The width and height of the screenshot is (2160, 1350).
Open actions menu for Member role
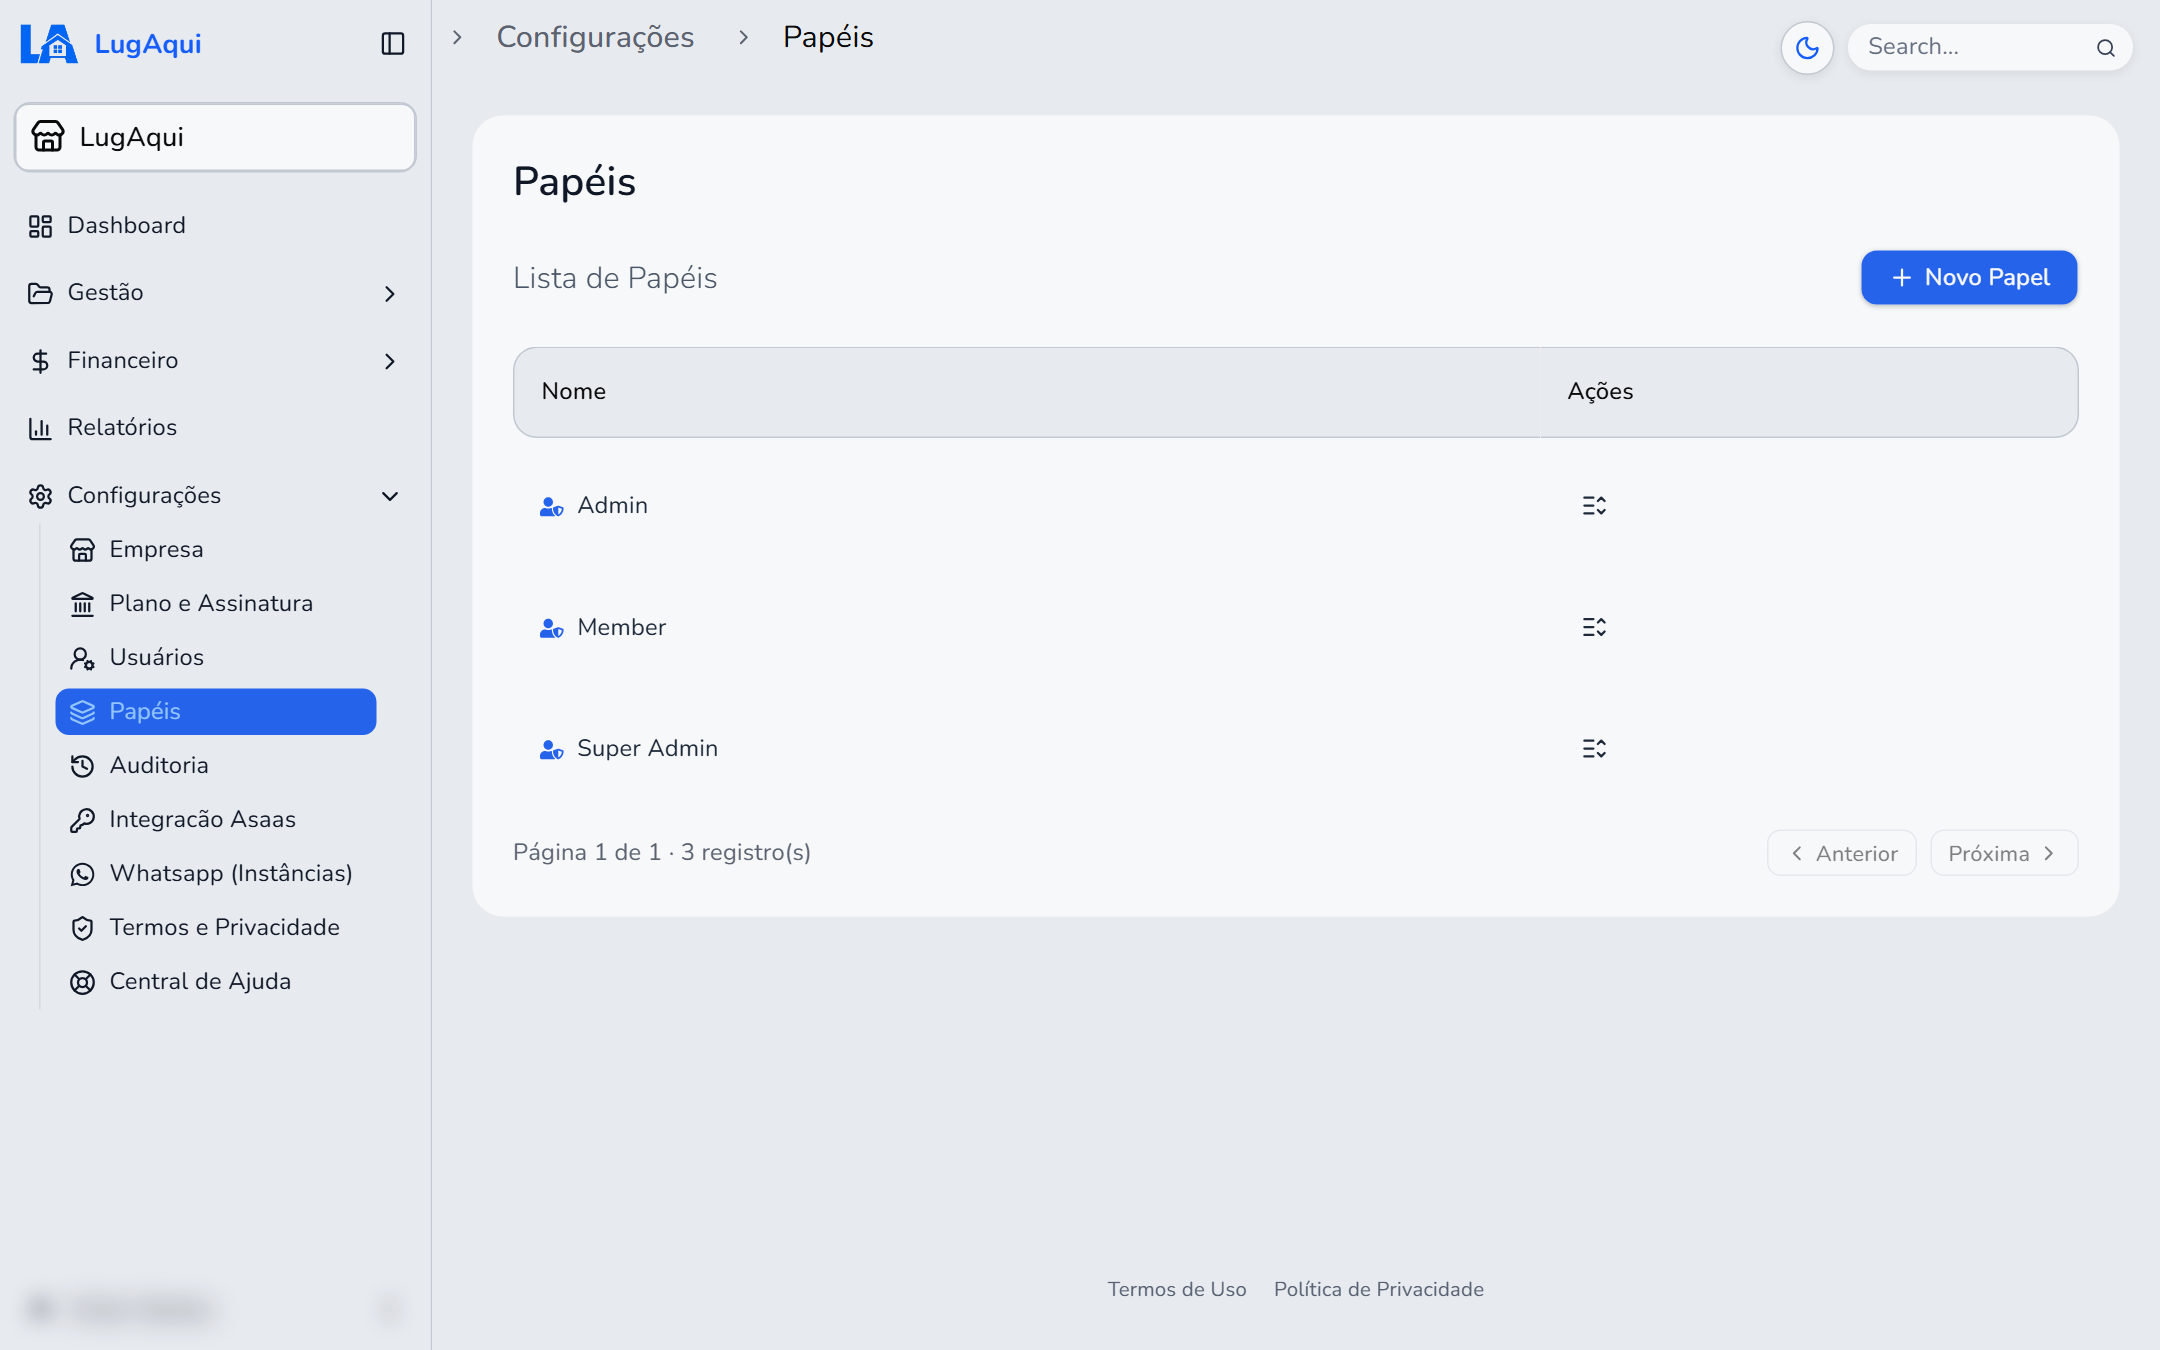coord(1594,627)
